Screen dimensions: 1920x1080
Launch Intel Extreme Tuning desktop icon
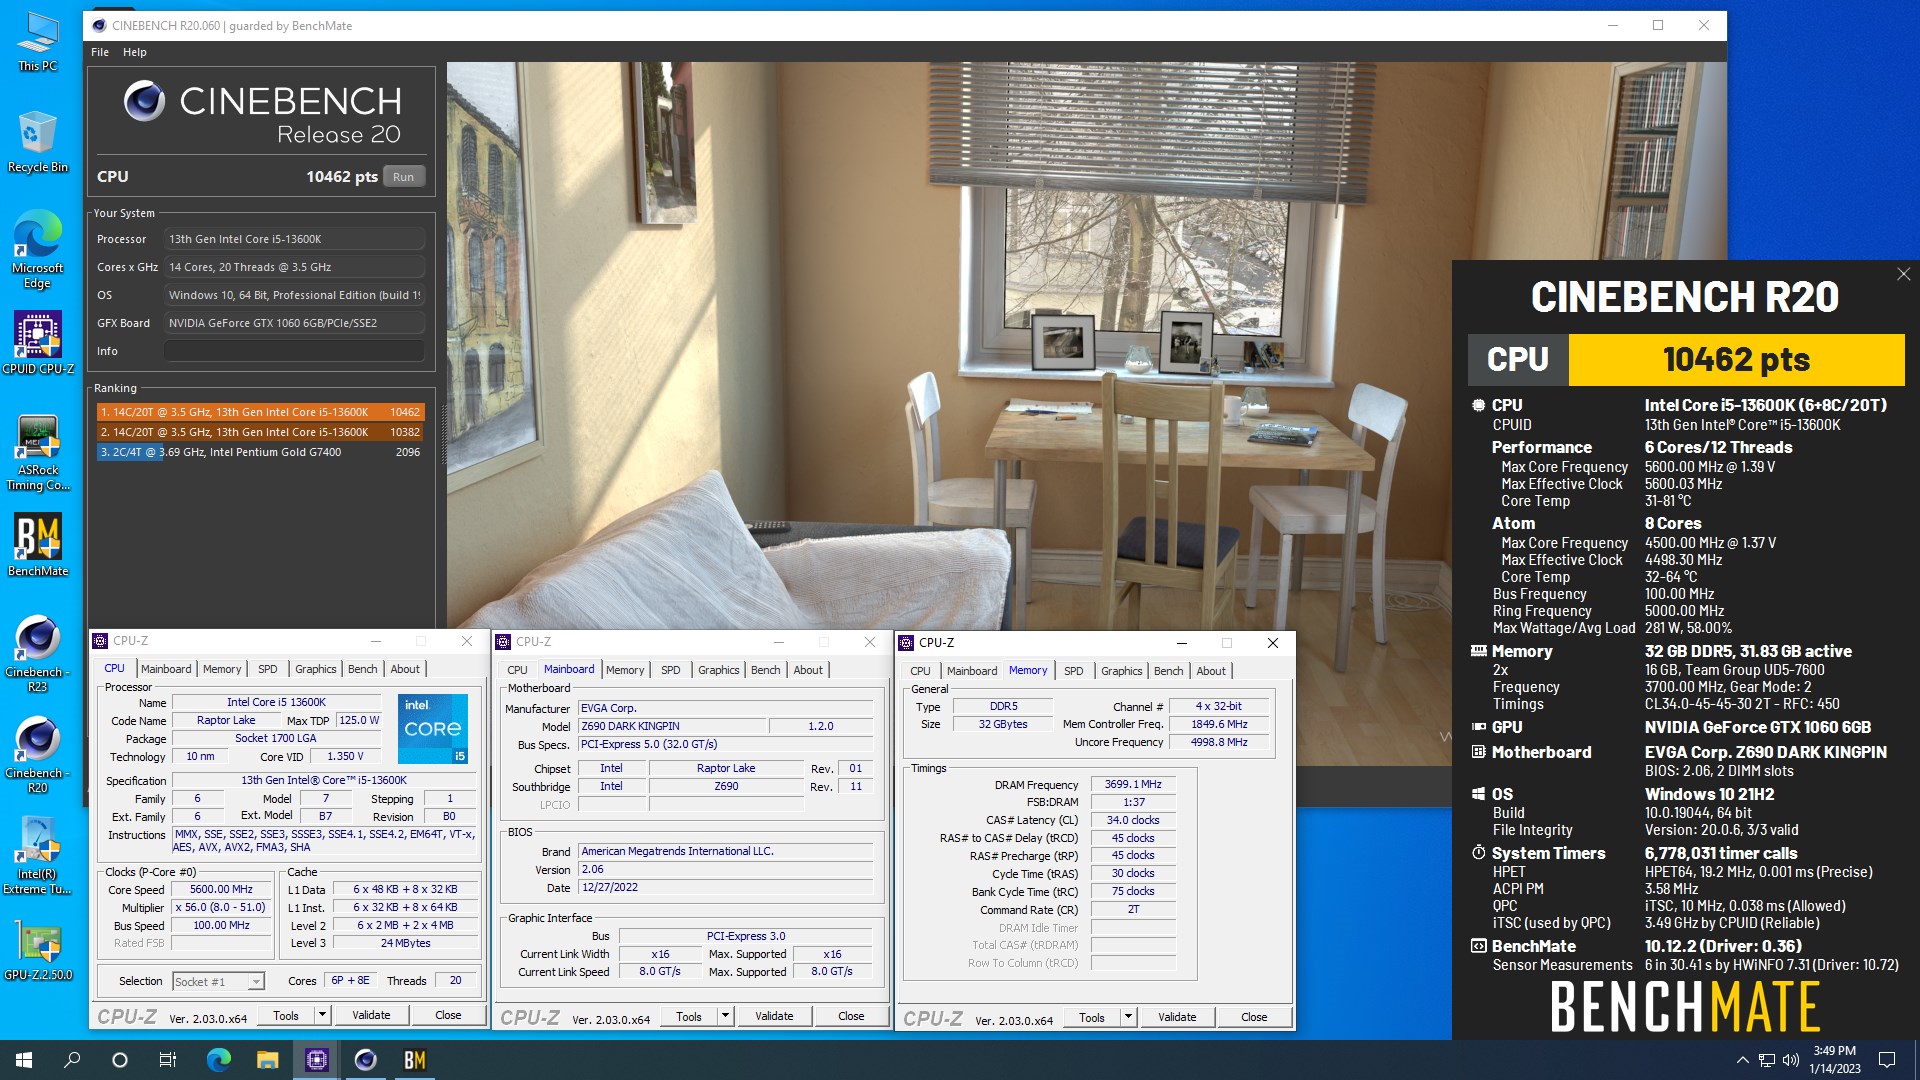tap(38, 856)
